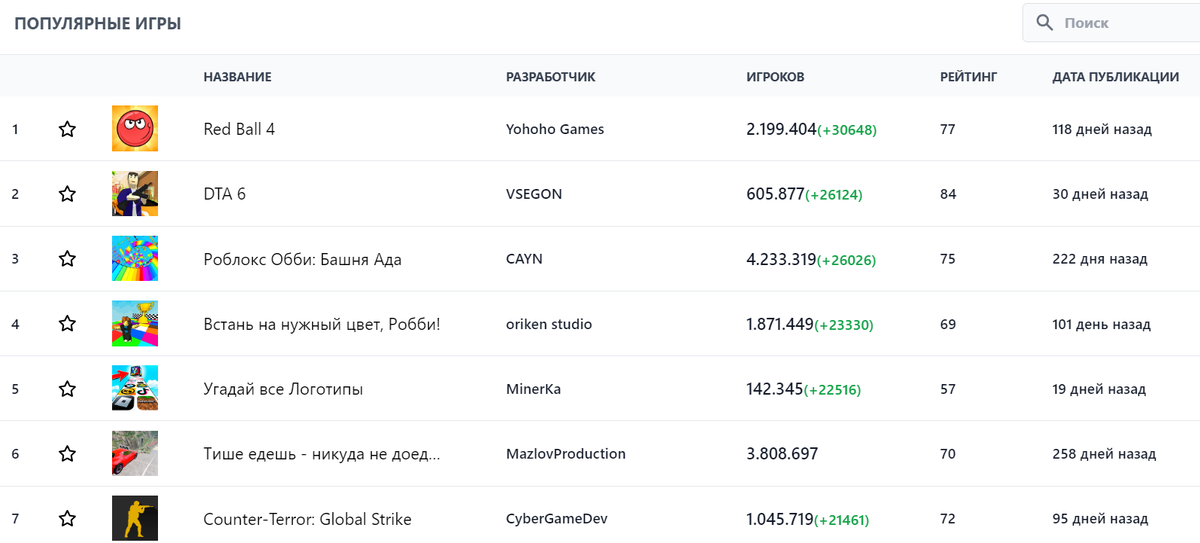Open the Red Ball 4 game thumbnail
The width and height of the screenshot is (1200, 543).
pyautogui.click(x=135, y=129)
